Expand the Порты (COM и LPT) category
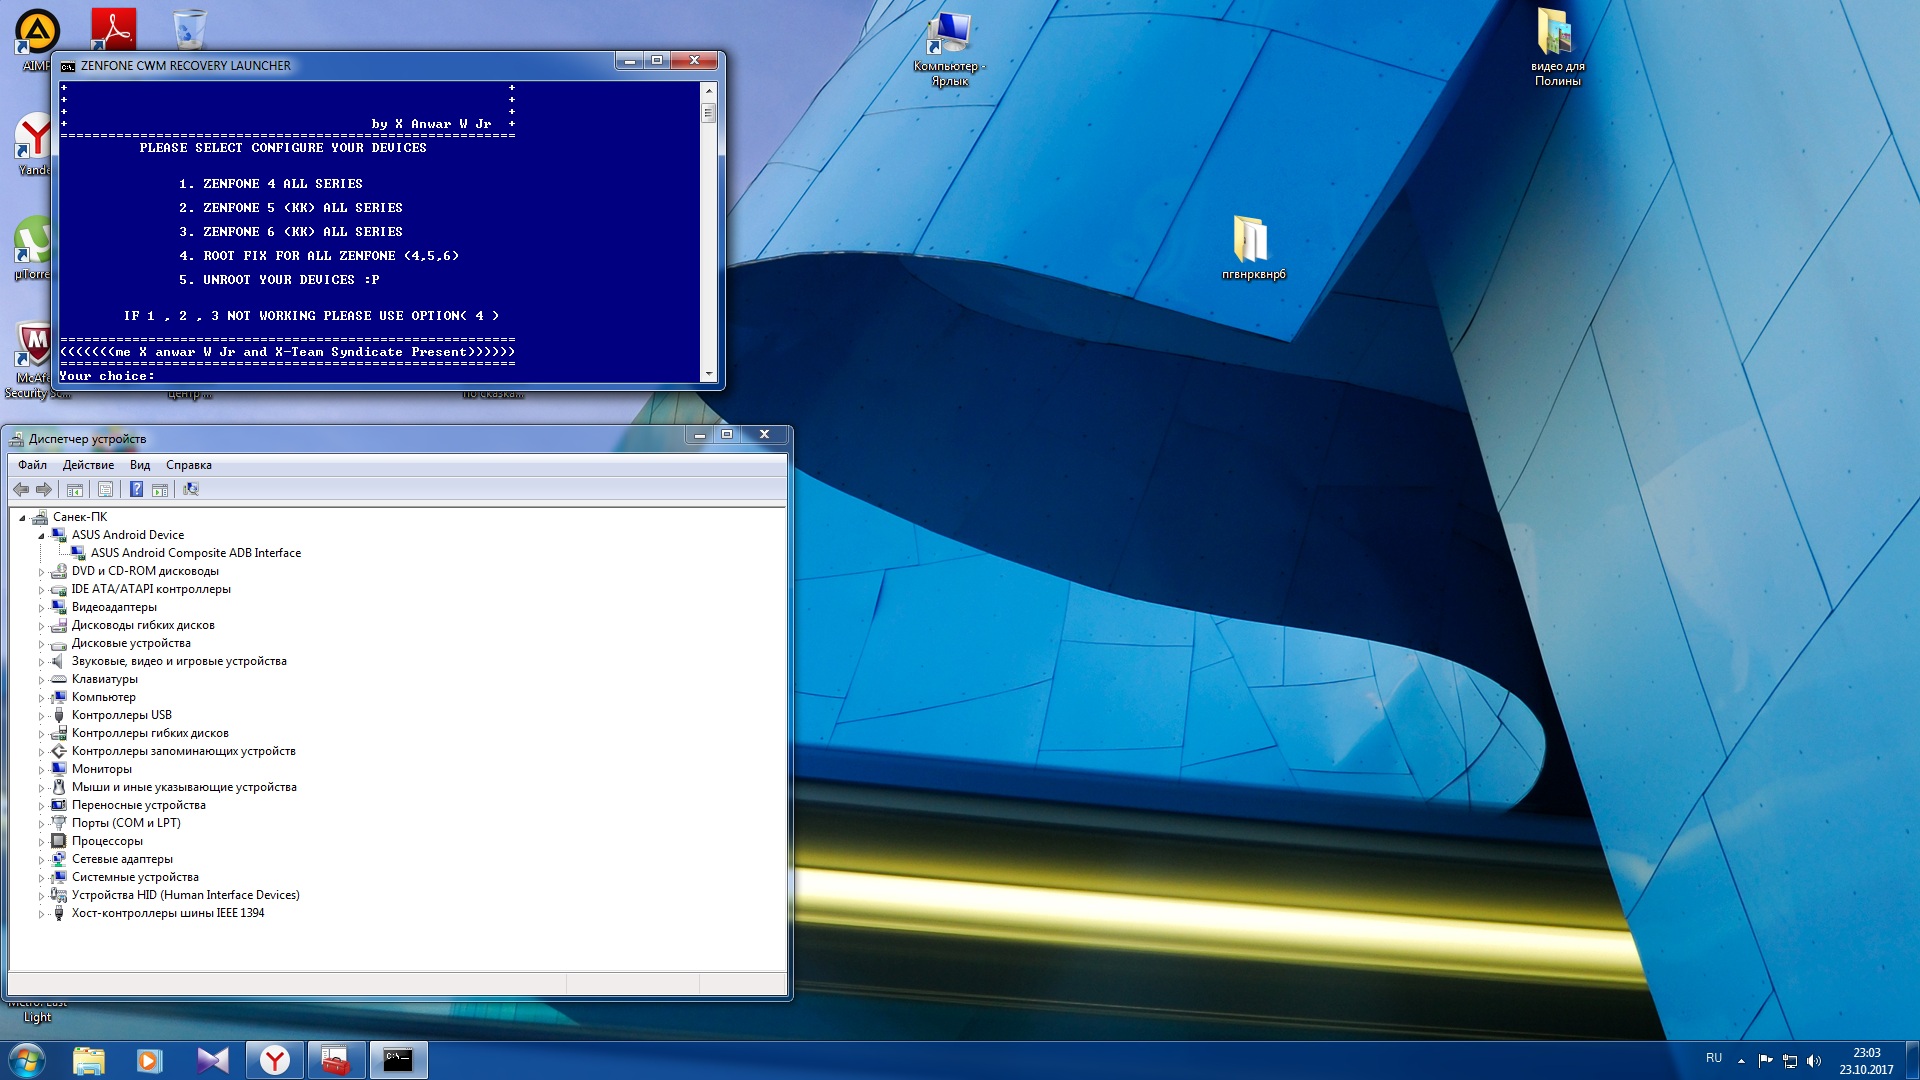 tap(42, 824)
